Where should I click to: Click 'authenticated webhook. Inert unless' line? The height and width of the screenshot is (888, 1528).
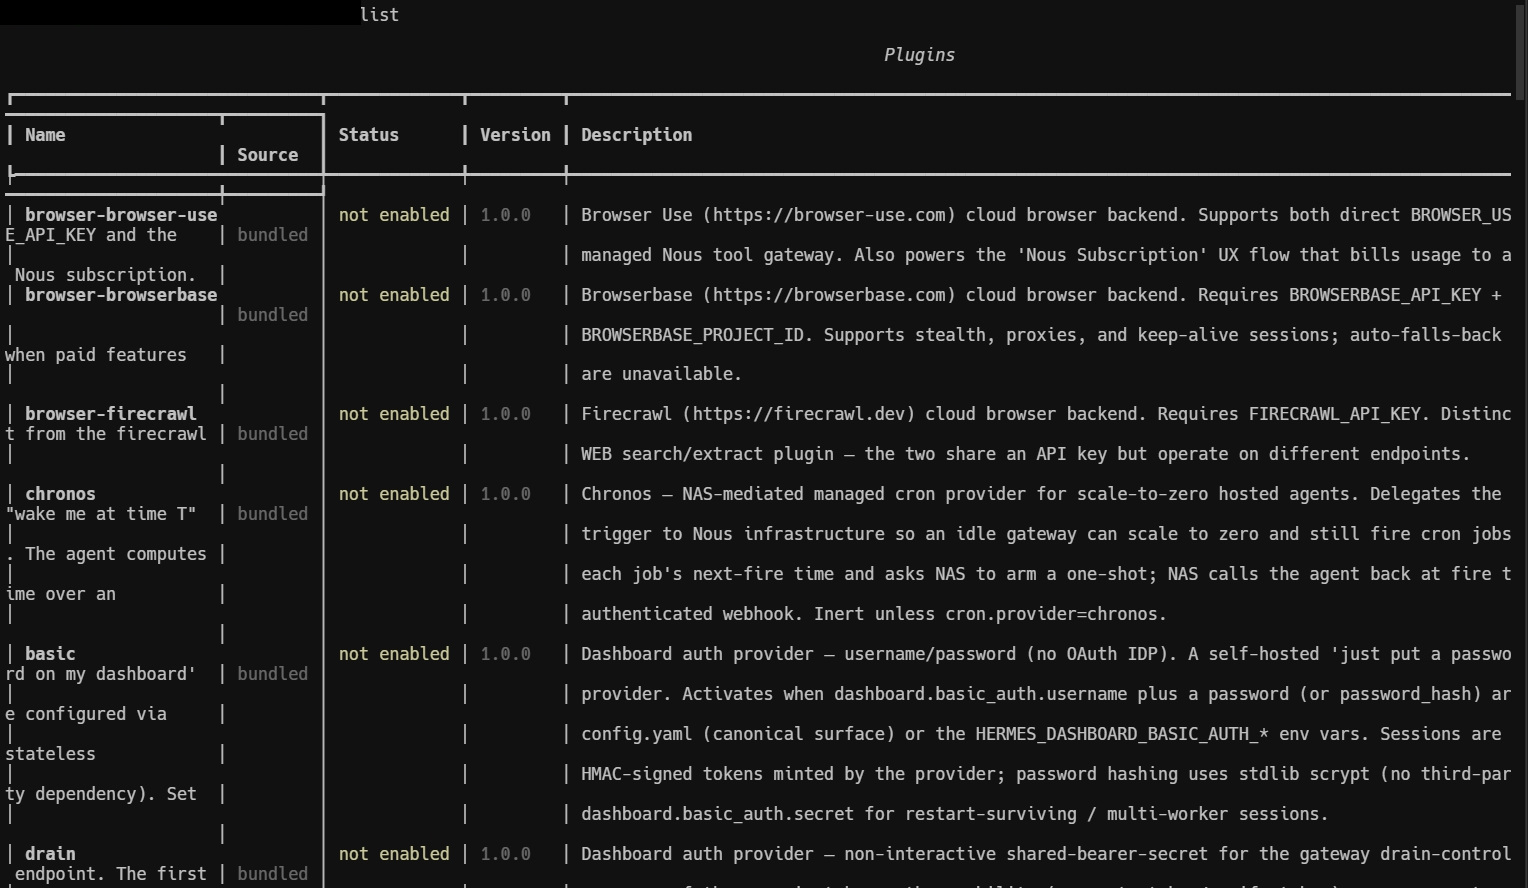click(874, 614)
